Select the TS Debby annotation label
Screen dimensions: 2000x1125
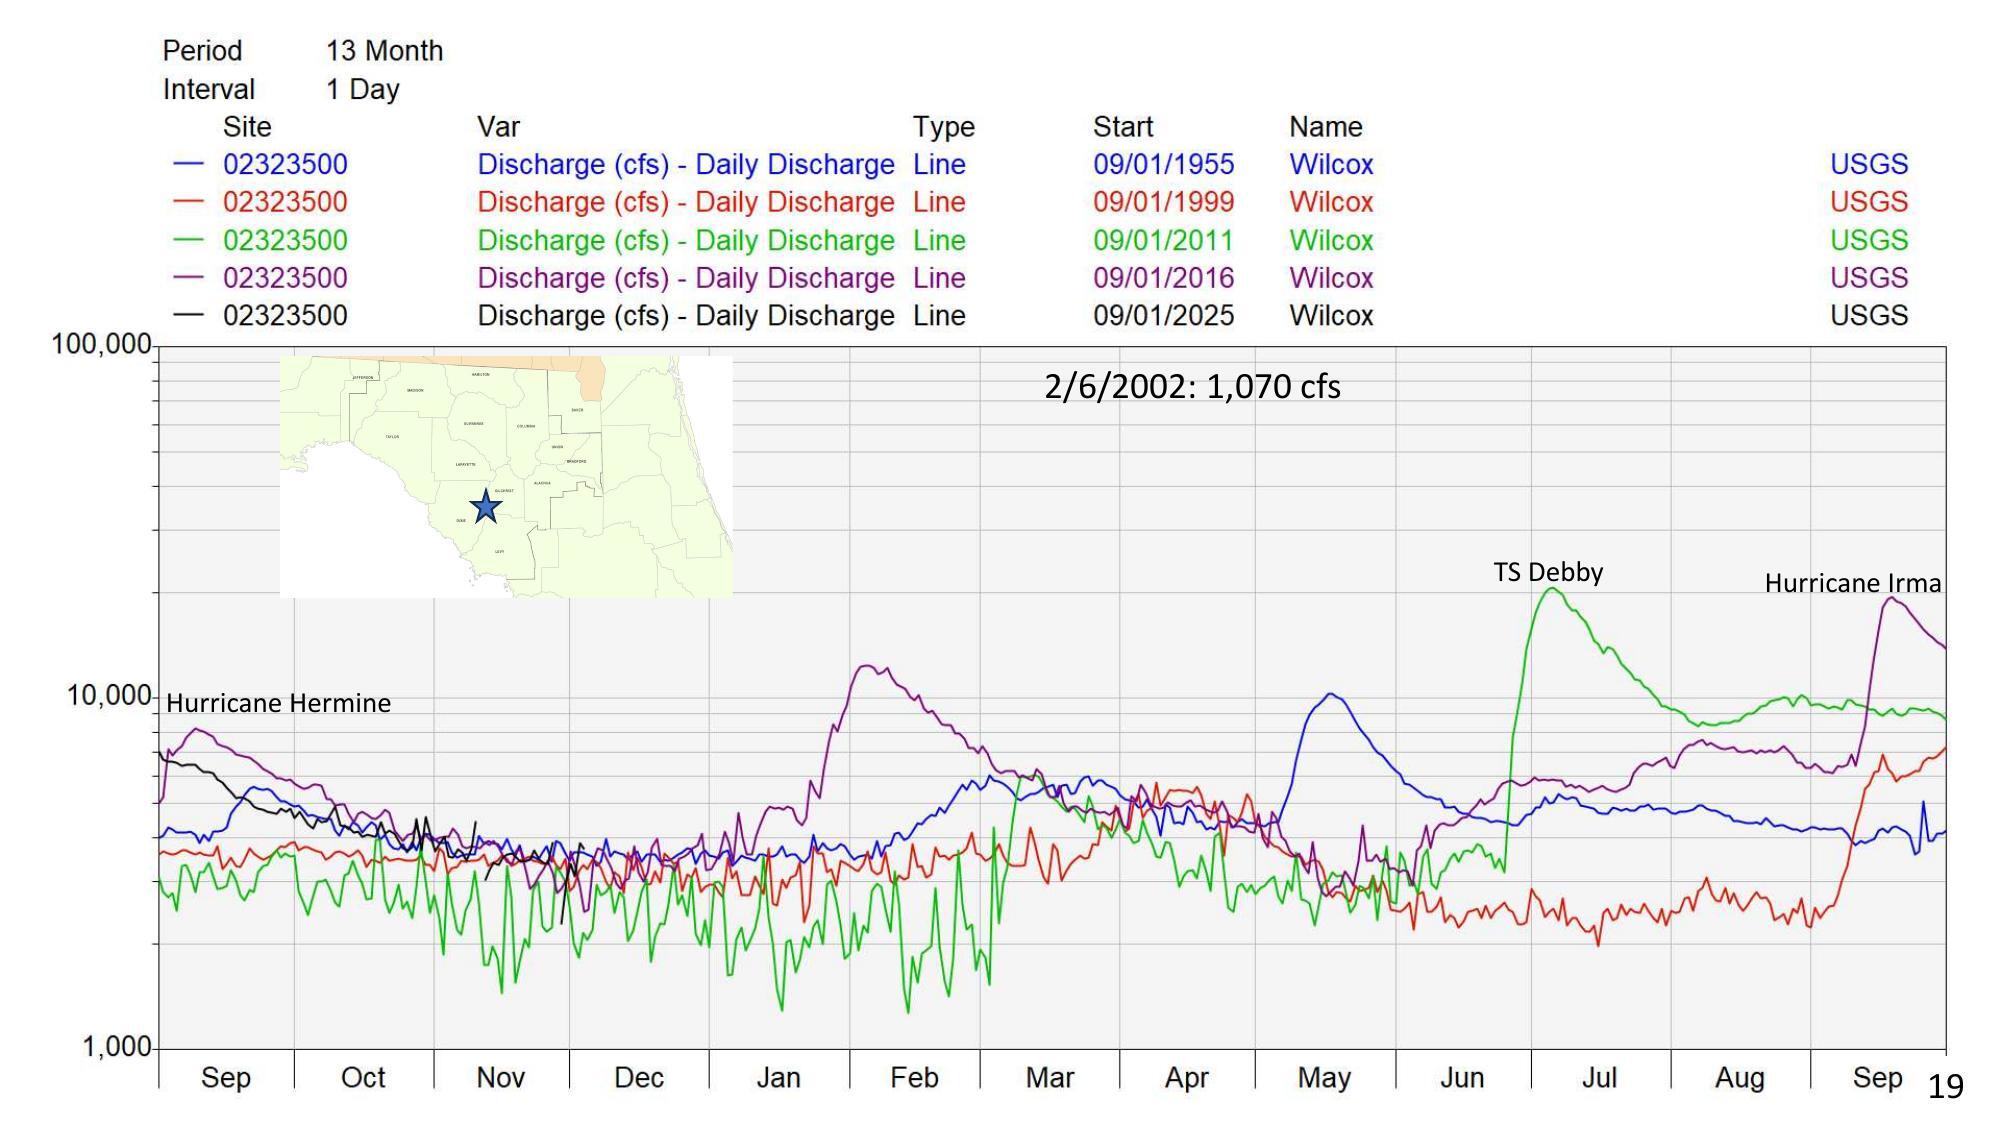[1547, 572]
